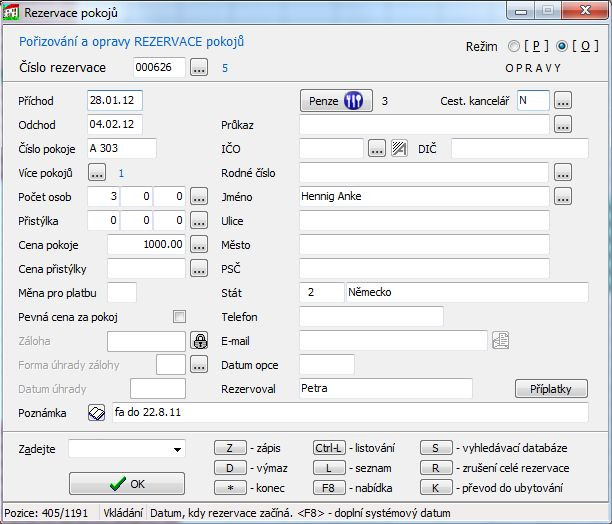Click the * konec button
The image size is (612, 524).
[230, 488]
